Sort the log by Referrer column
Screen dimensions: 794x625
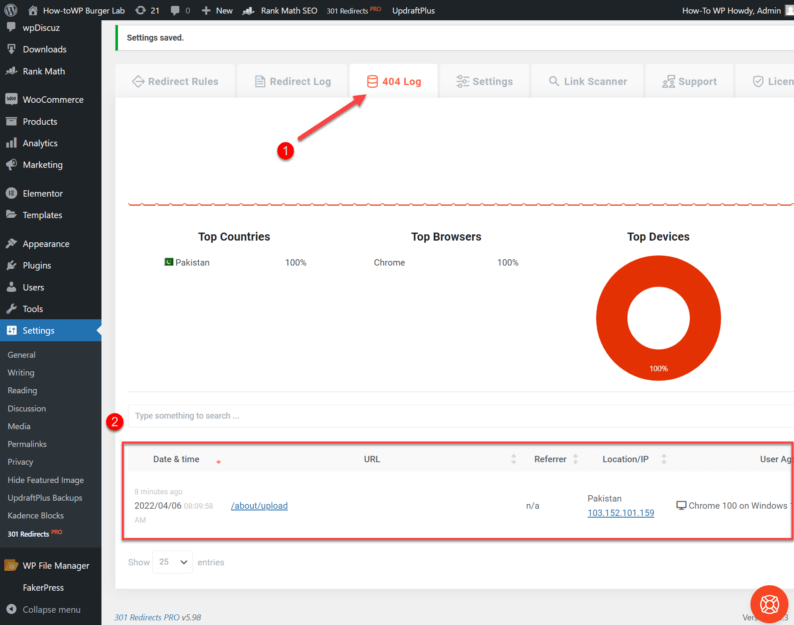click(x=550, y=459)
